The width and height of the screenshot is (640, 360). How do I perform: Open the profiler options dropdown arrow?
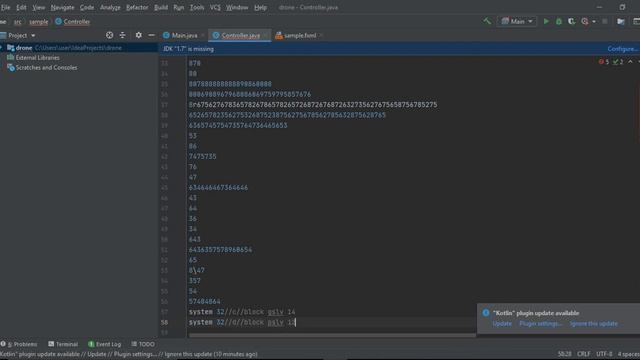(594, 21)
